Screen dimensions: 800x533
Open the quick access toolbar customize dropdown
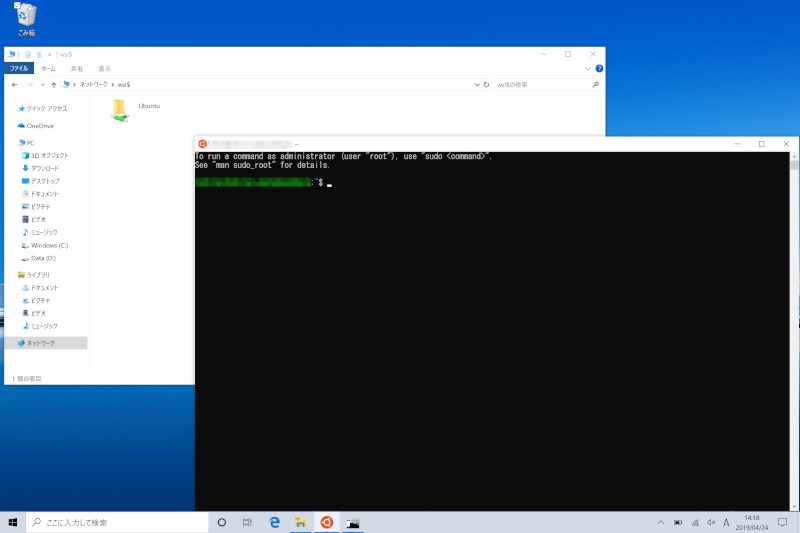49,54
